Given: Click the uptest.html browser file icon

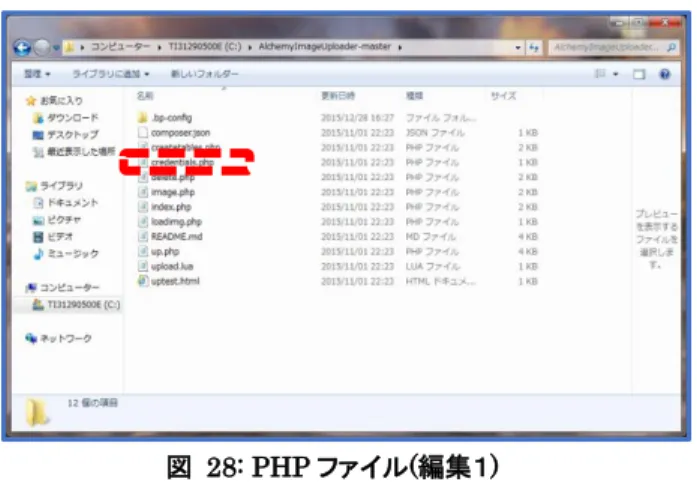Looking at the screenshot, I should [143, 281].
